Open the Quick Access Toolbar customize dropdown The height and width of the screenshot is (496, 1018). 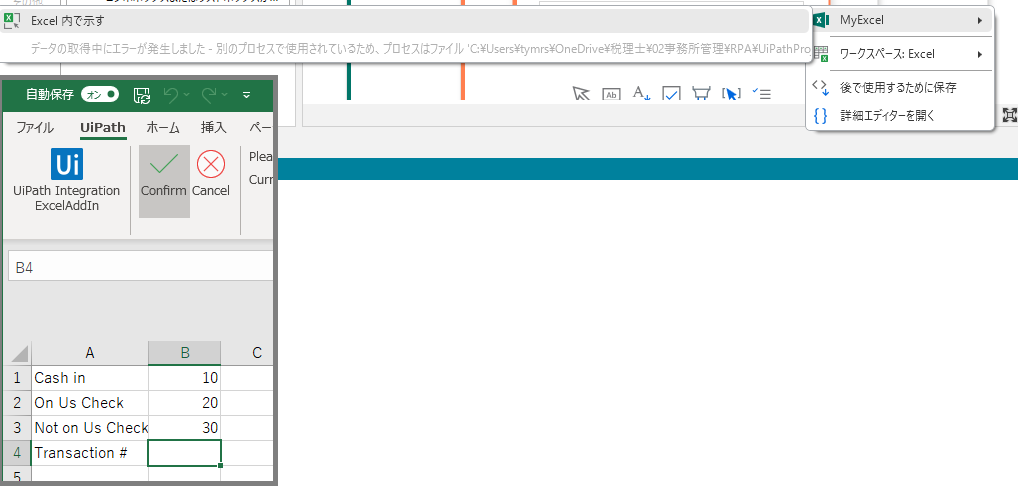coord(246,95)
